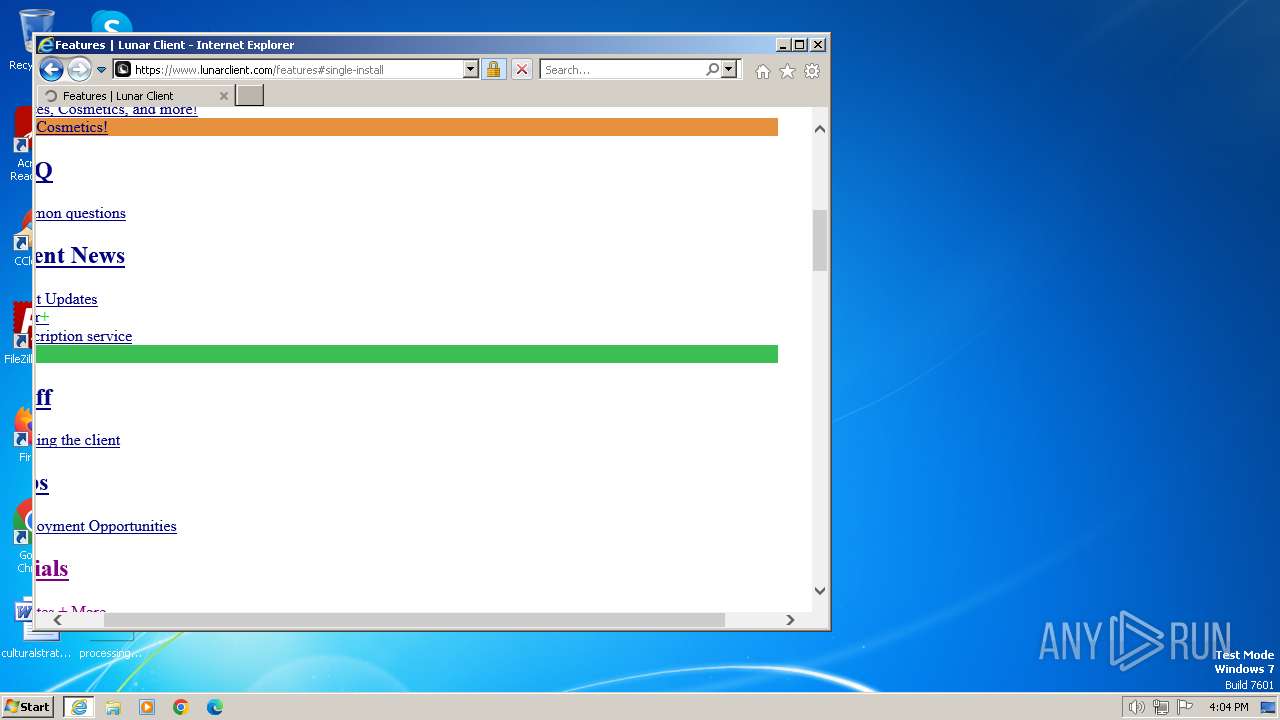Open the Windows Start menu
This screenshot has width=1280, height=720.
28,707
